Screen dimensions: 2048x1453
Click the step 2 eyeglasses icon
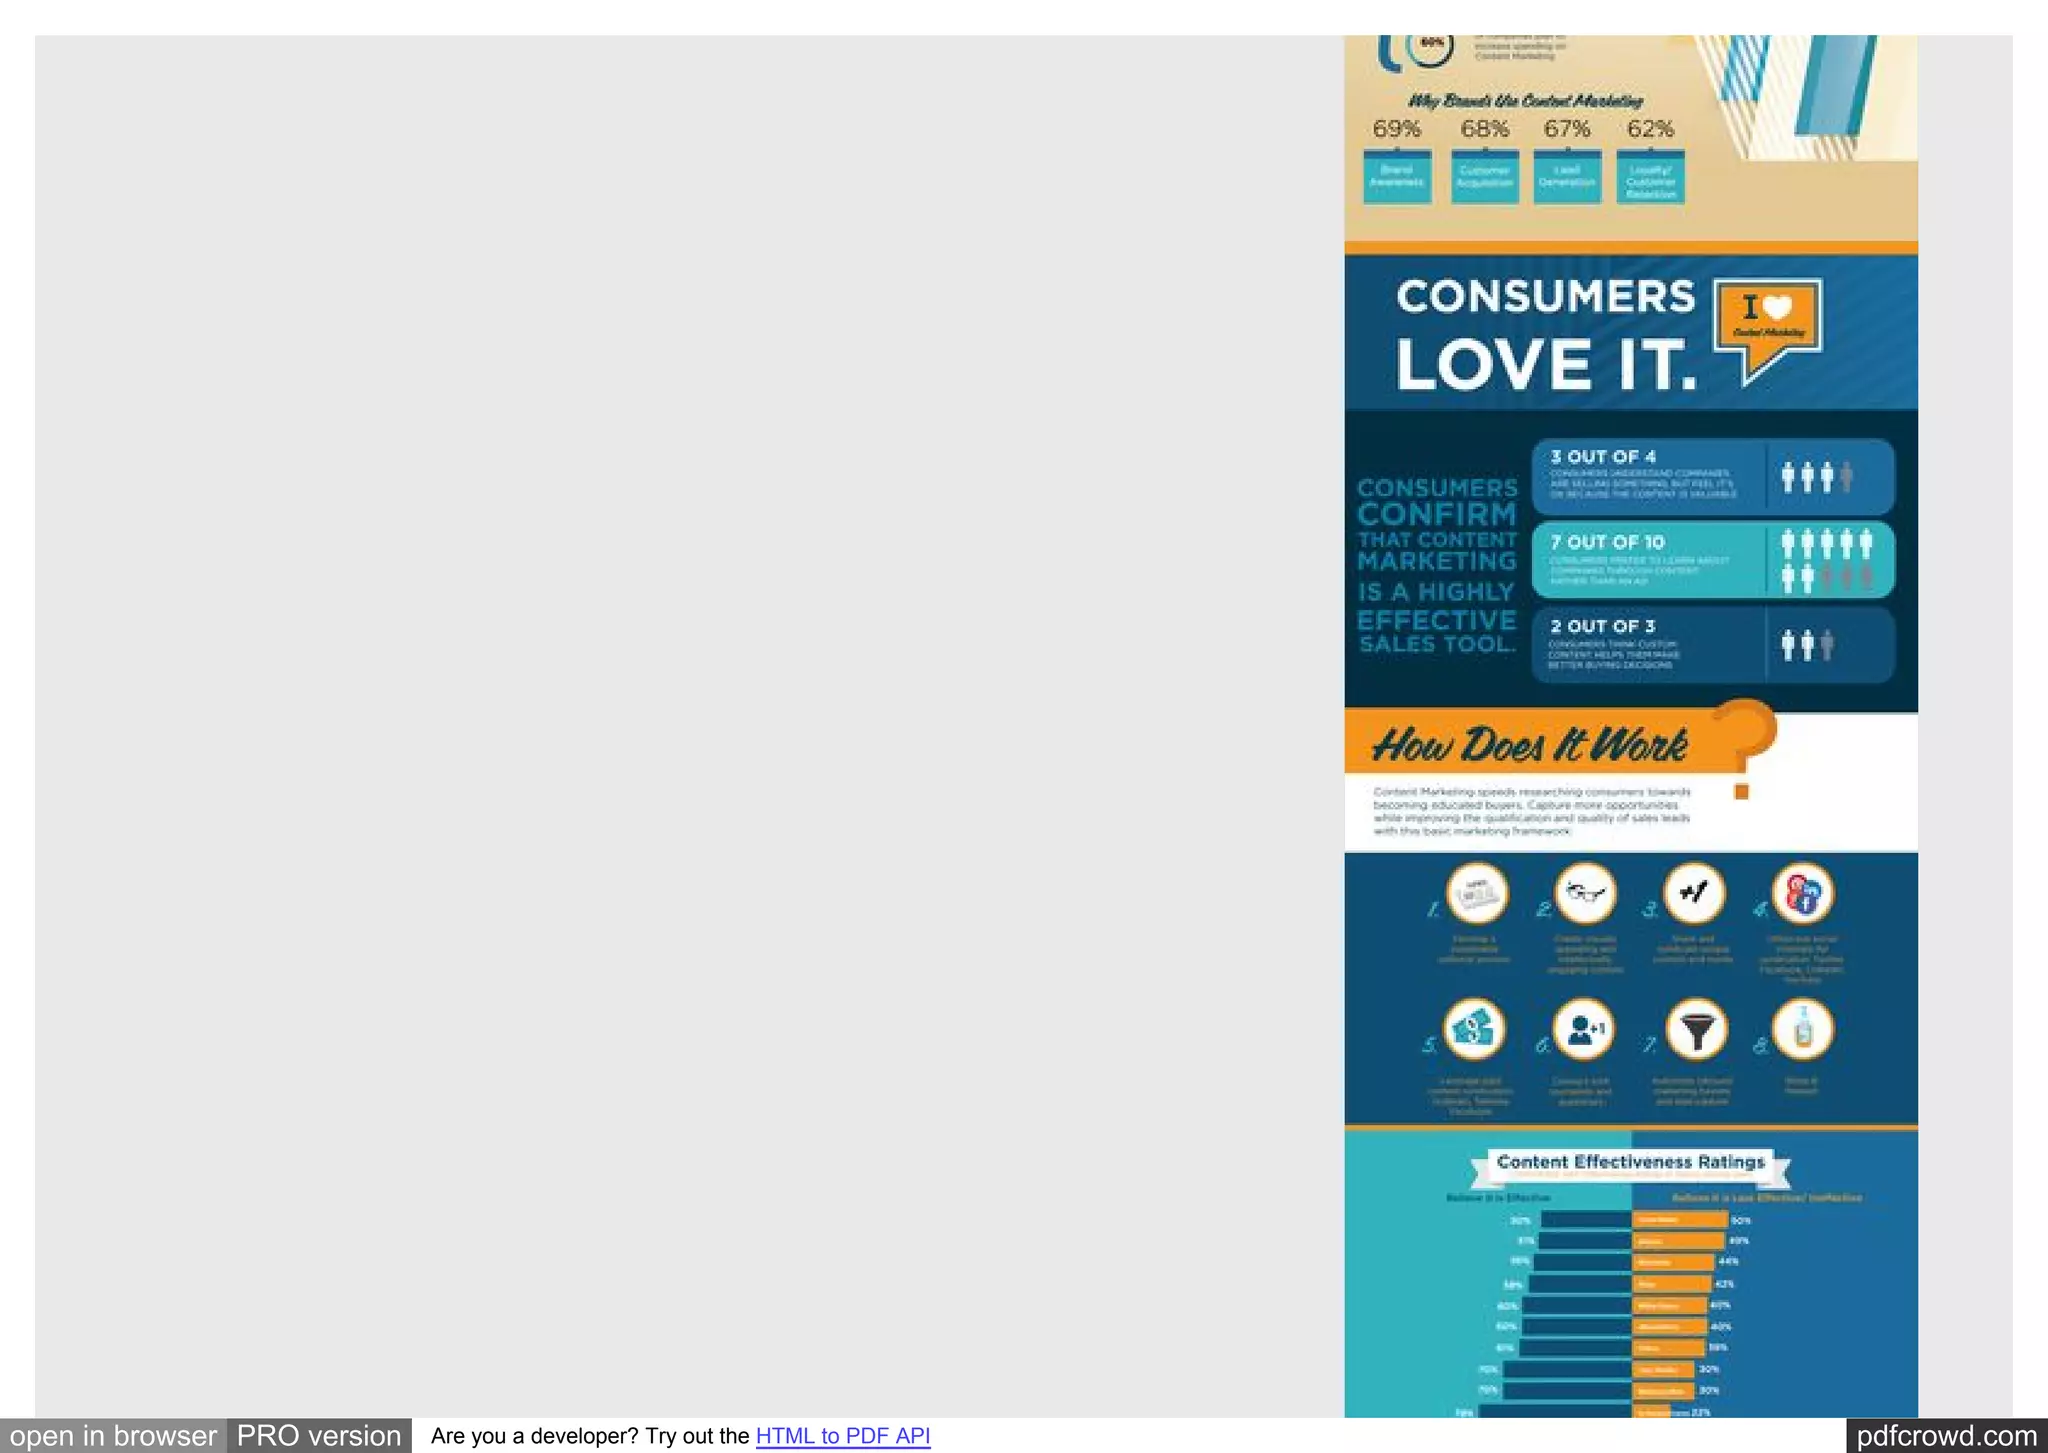click(1586, 893)
